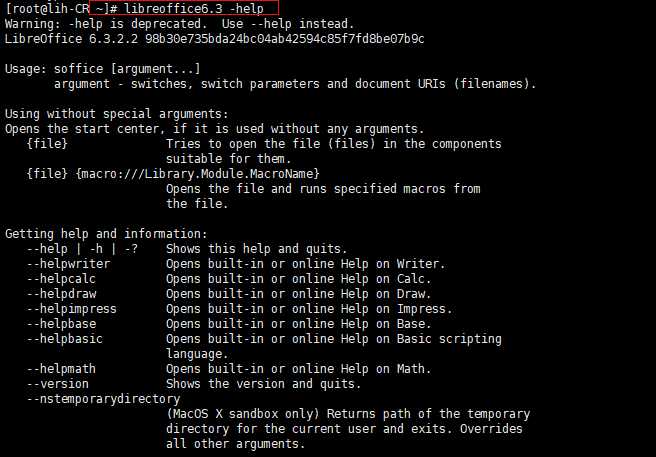
Task: Click the '(MacOS X sandbox only)' line
Action: [348, 414]
